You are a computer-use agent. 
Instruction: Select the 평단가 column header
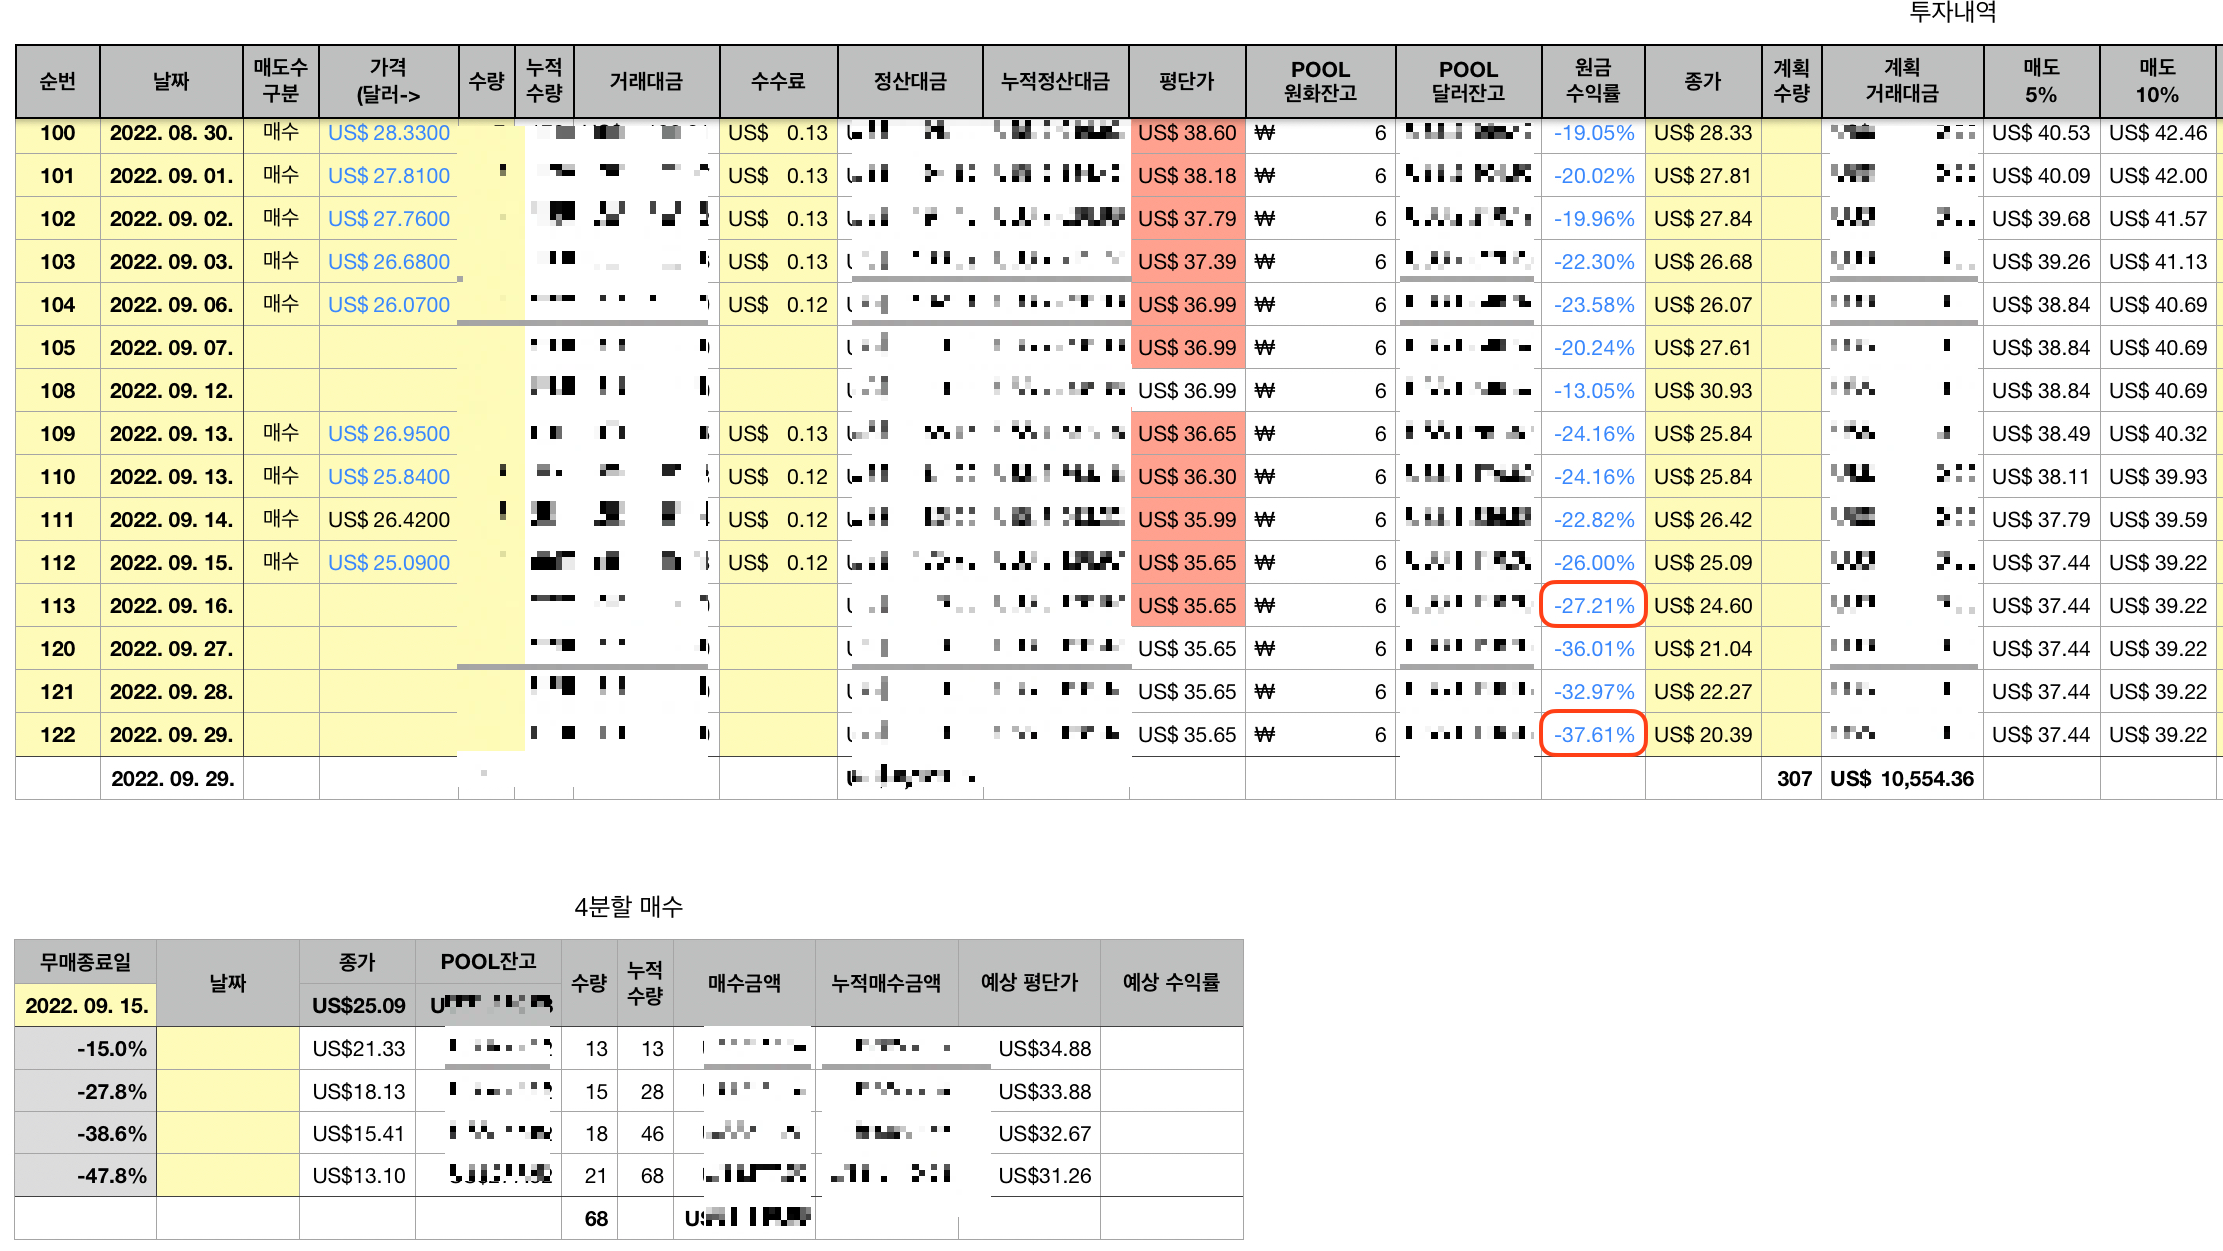(x=1186, y=81)
